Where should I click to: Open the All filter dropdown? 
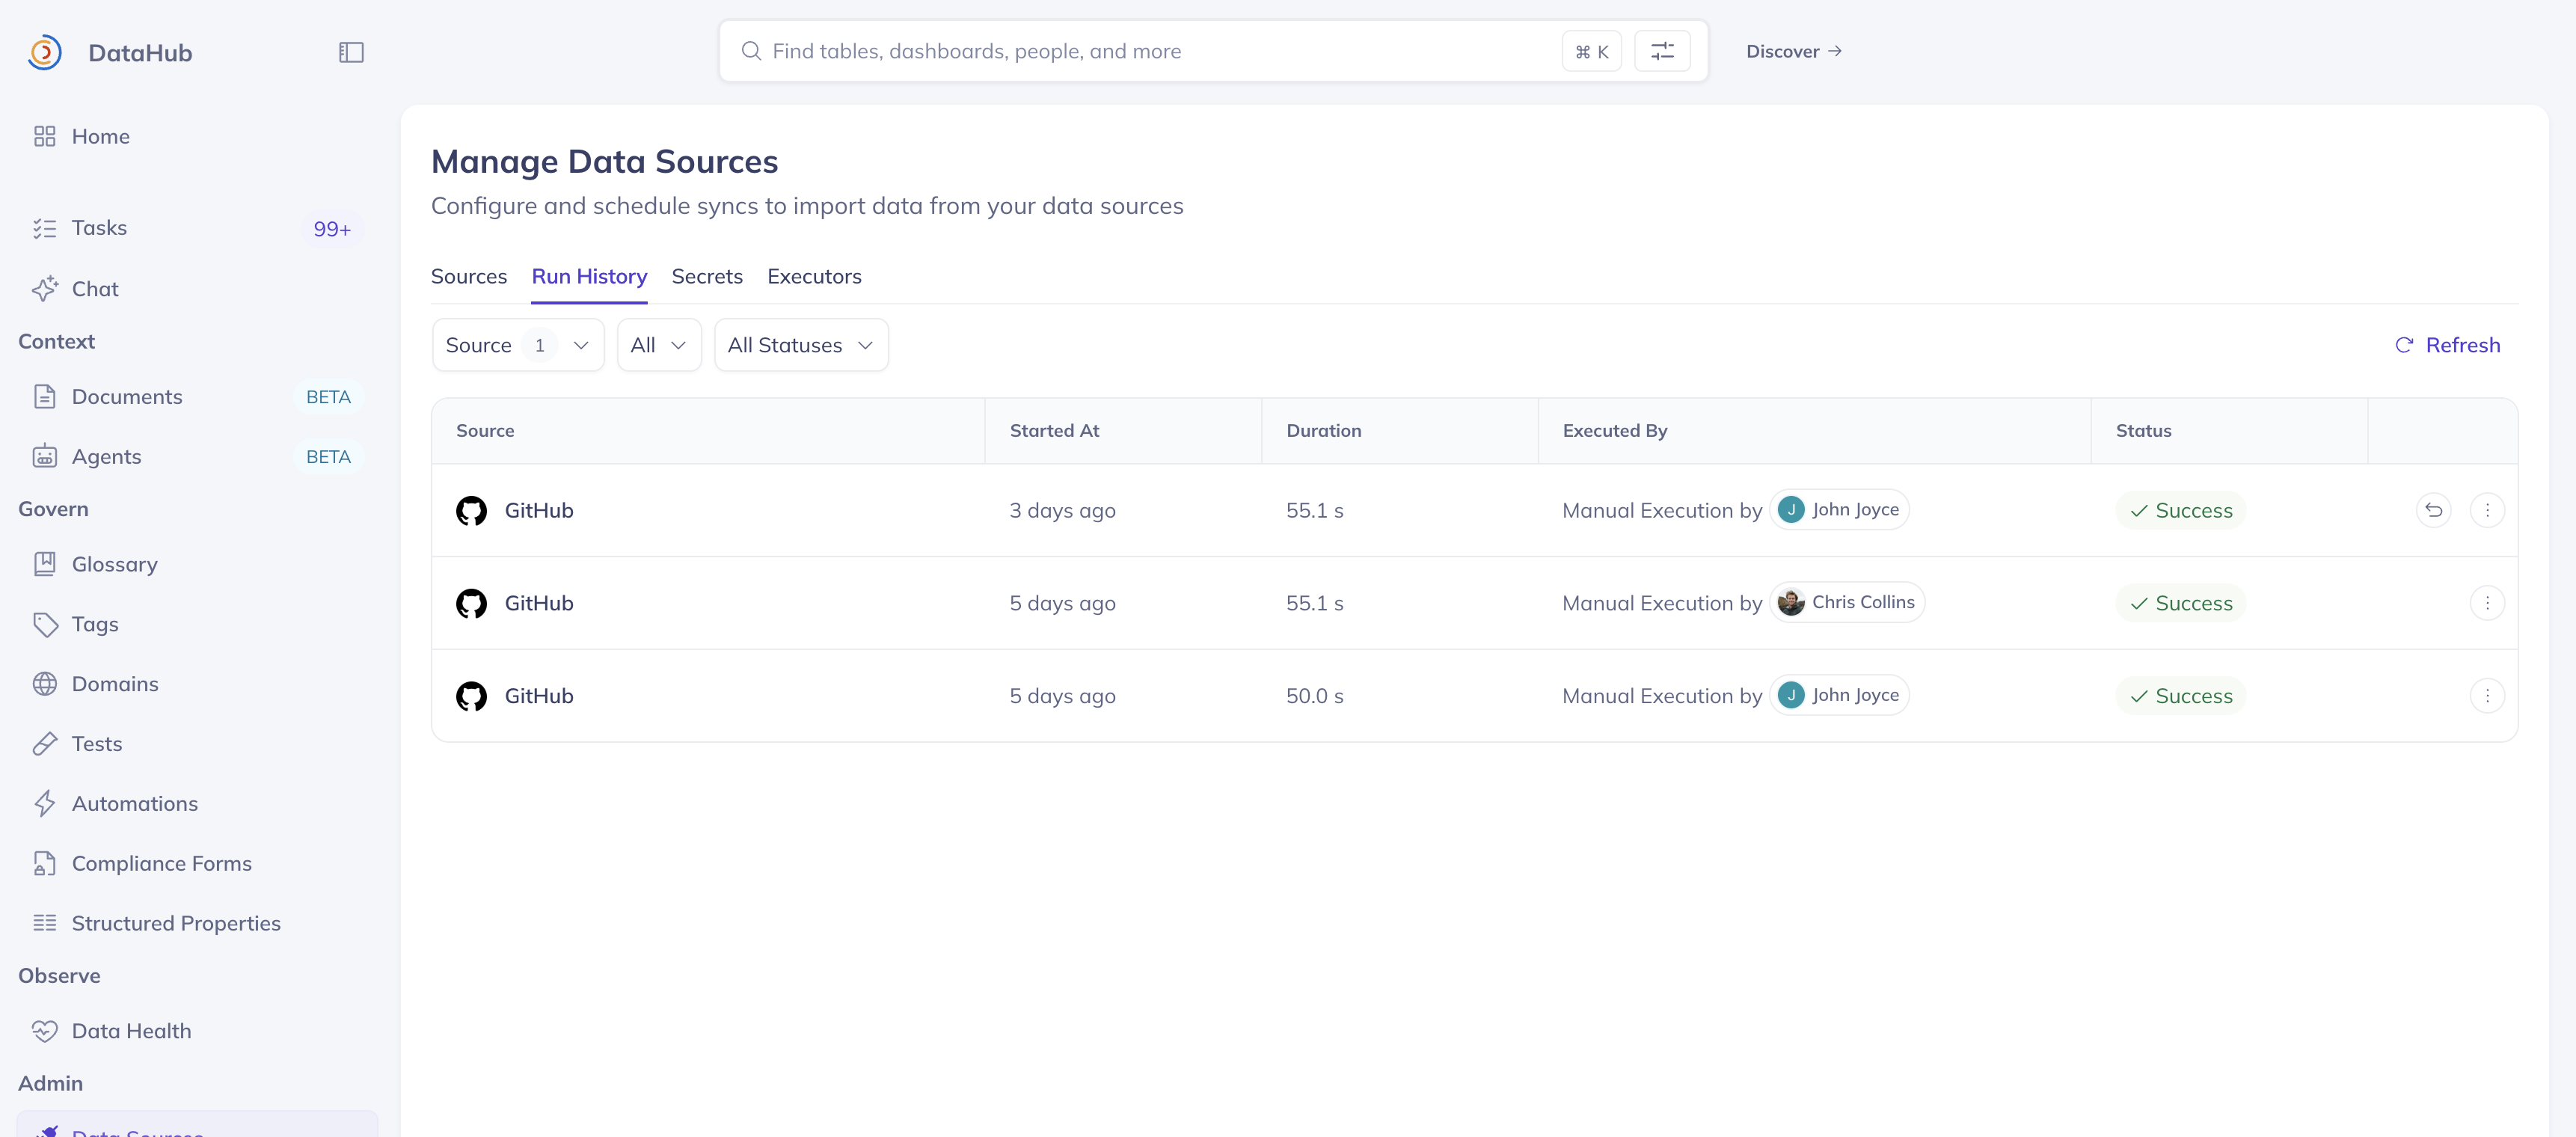point(659,345)
